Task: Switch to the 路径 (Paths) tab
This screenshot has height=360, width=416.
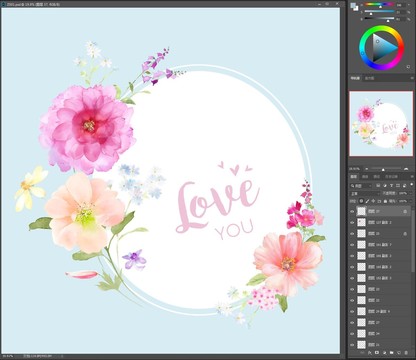Action: pyautogui.click(x=377, y=177)
